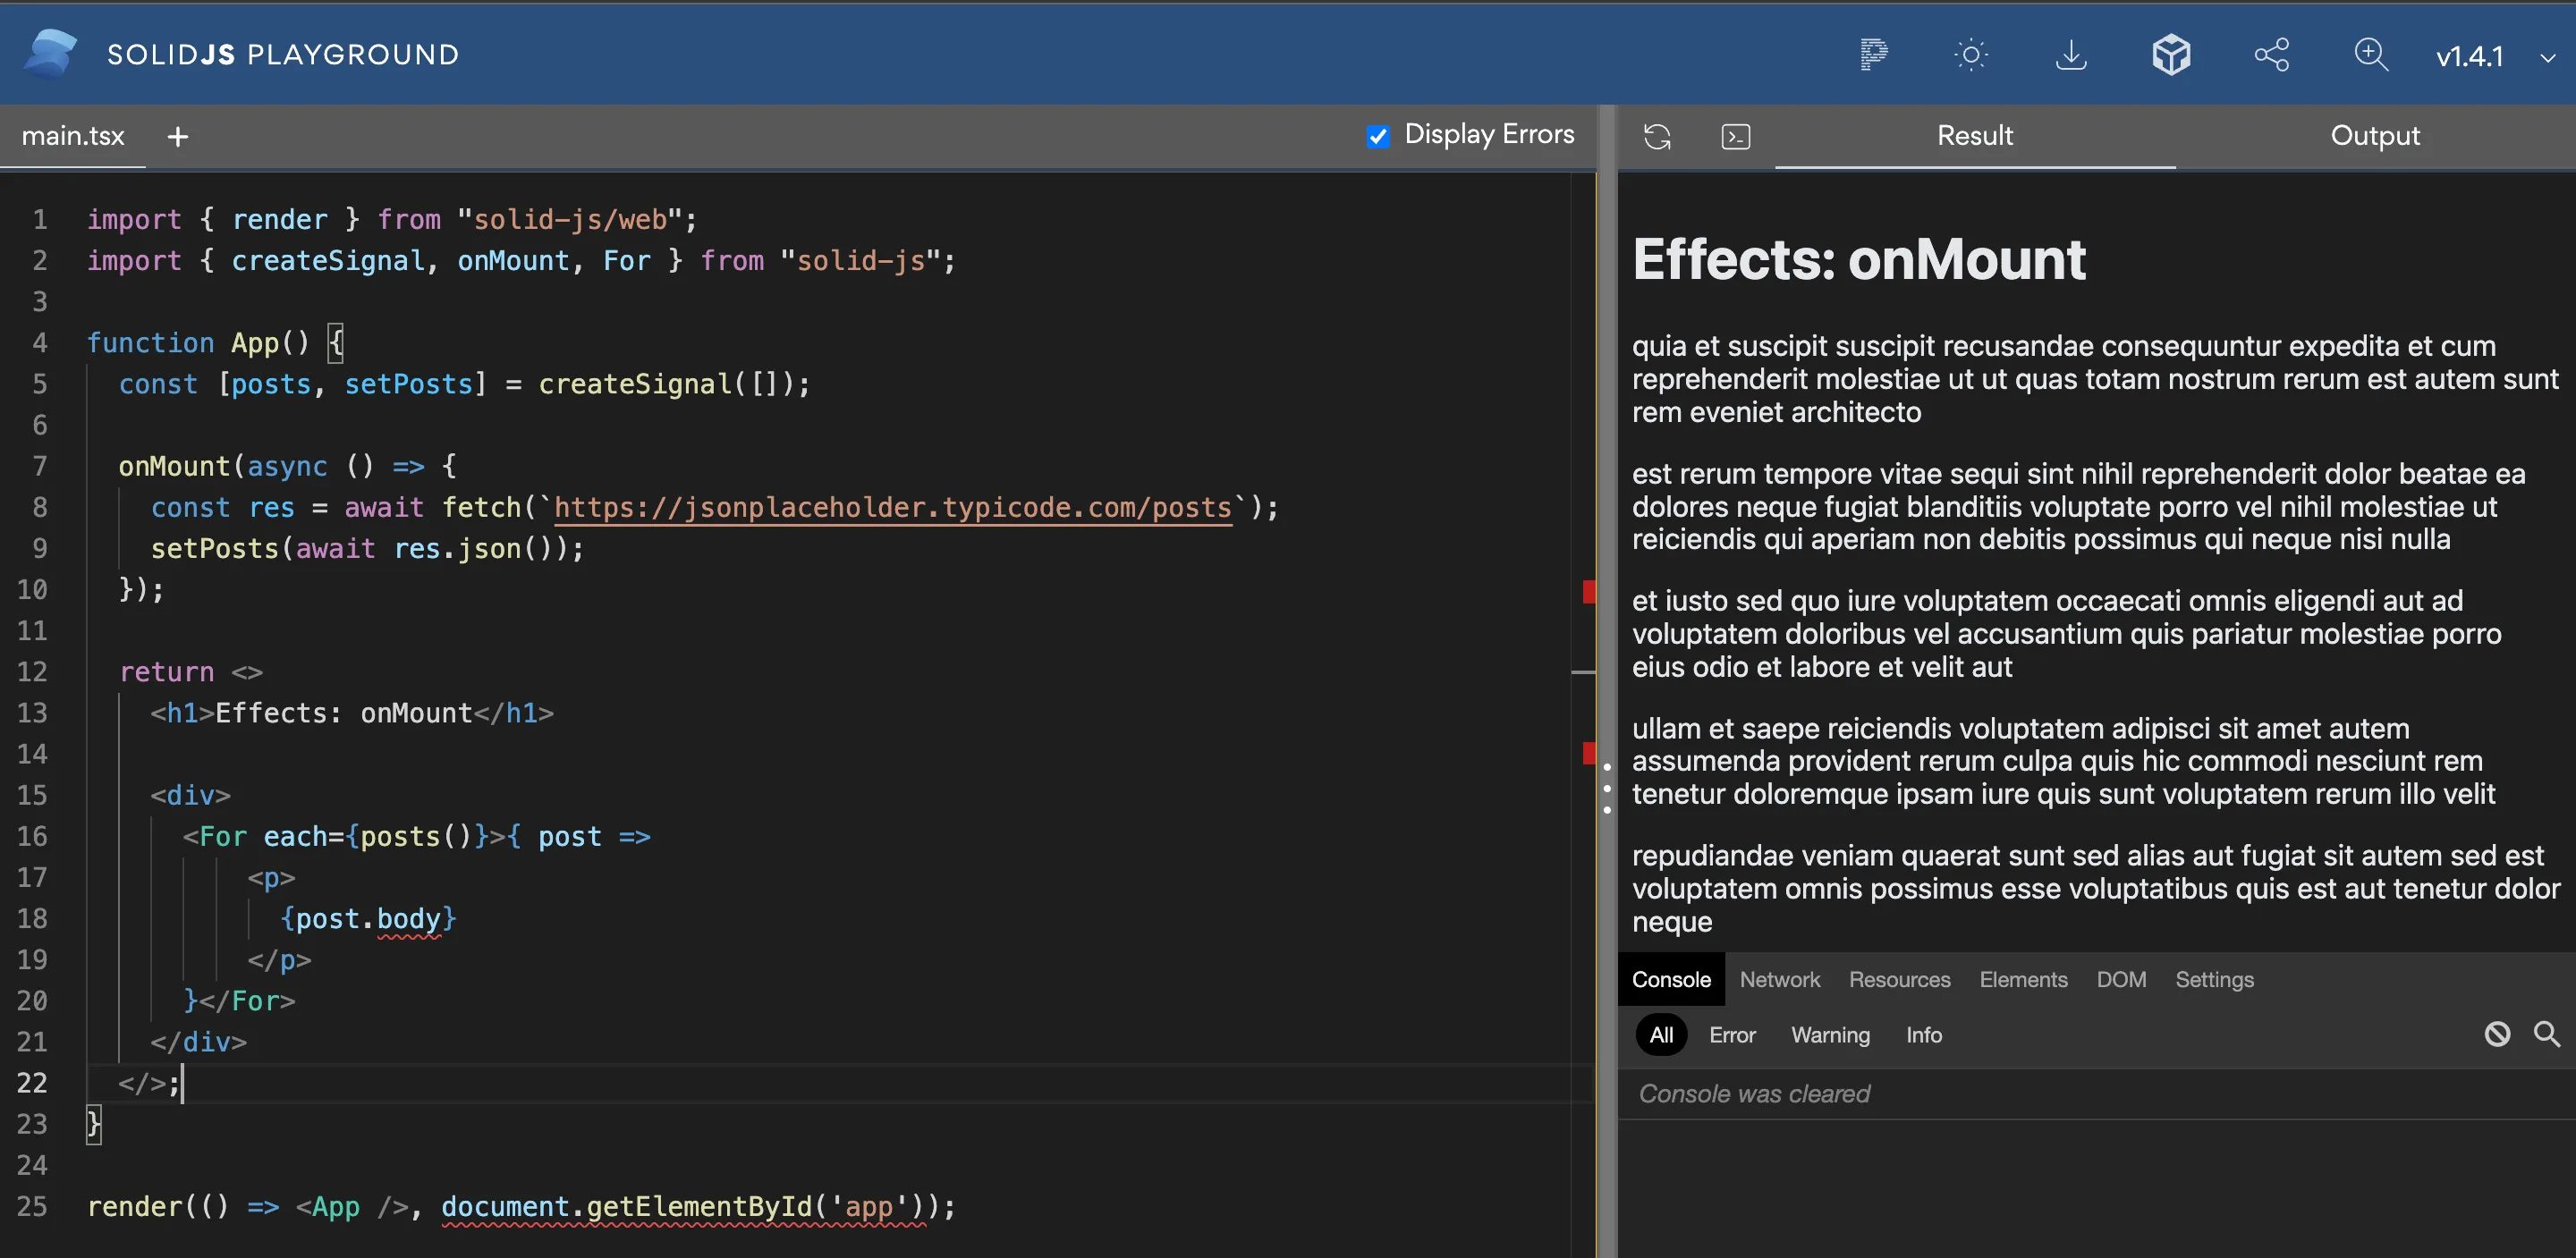Add a new file tab
This screenshot has width=2576, height=1258.
pos(177,136)
